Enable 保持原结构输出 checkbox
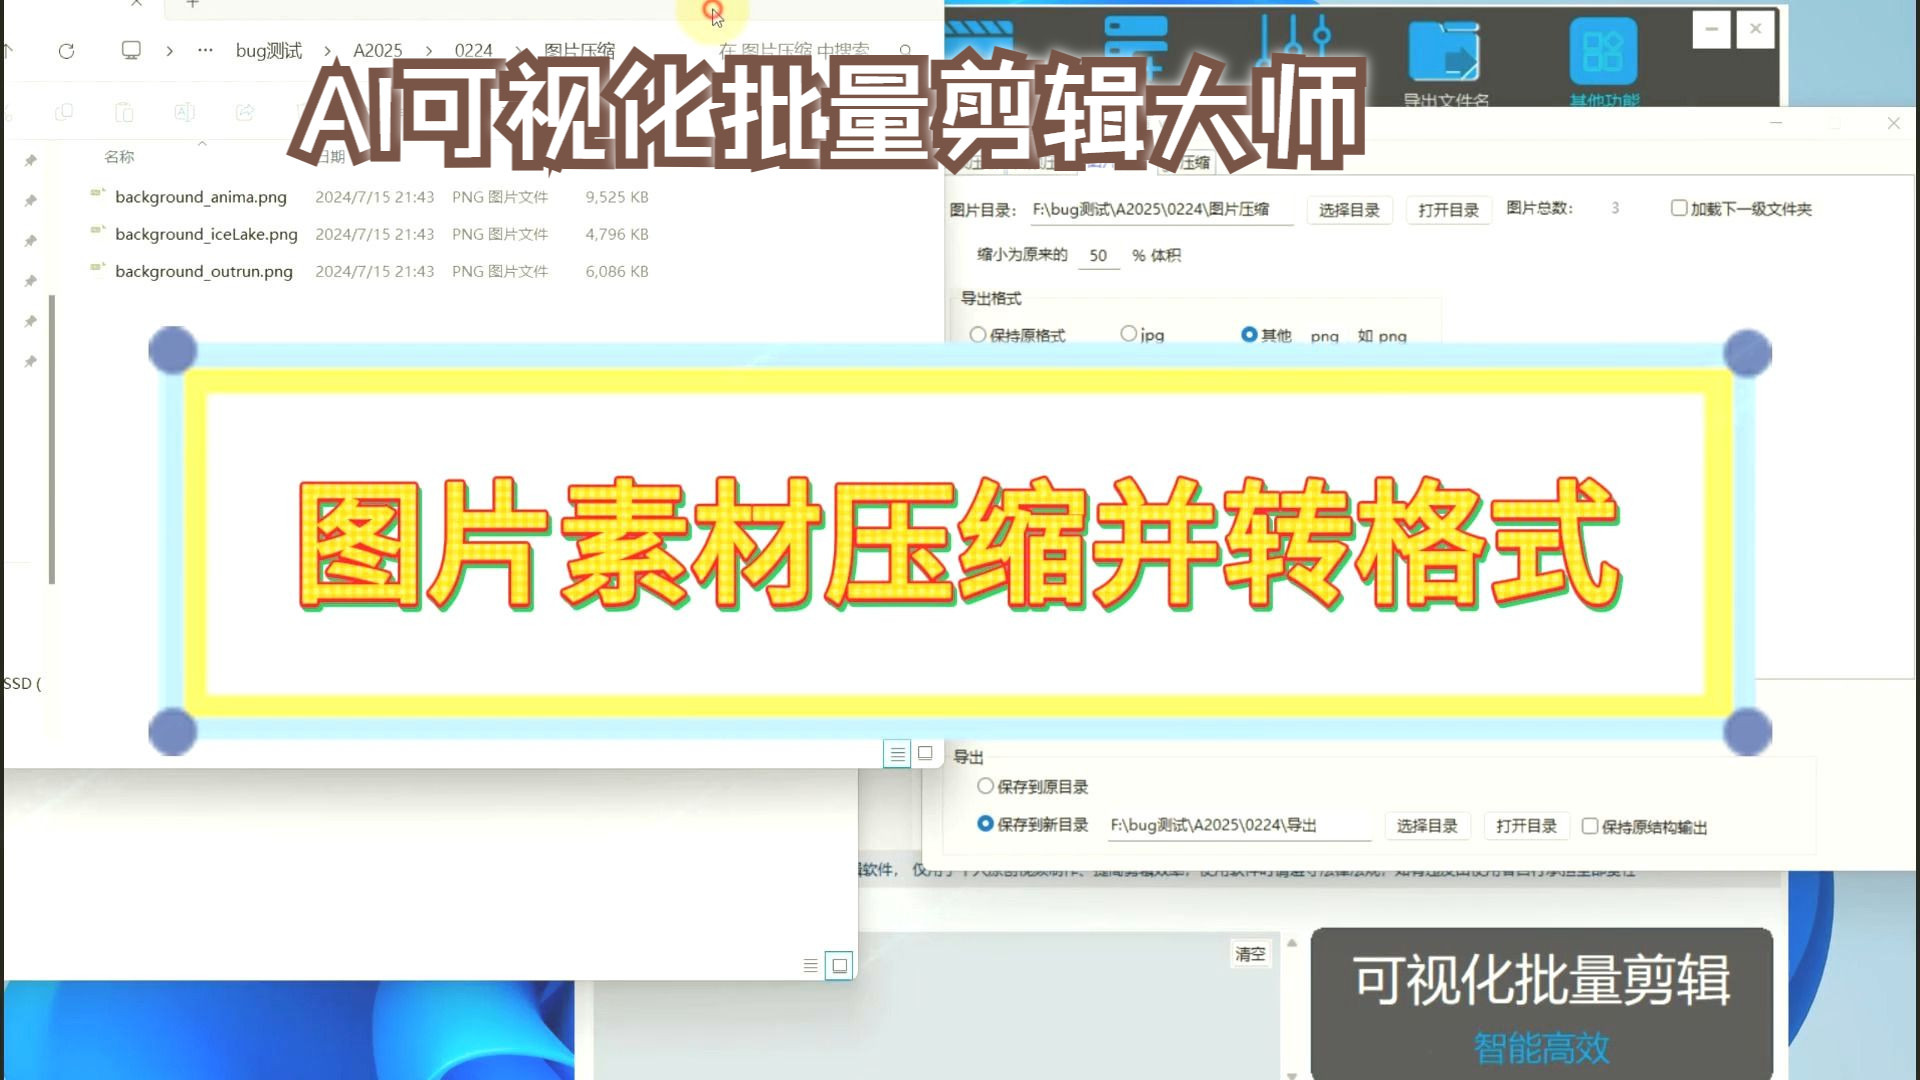 pos(1590,826)
